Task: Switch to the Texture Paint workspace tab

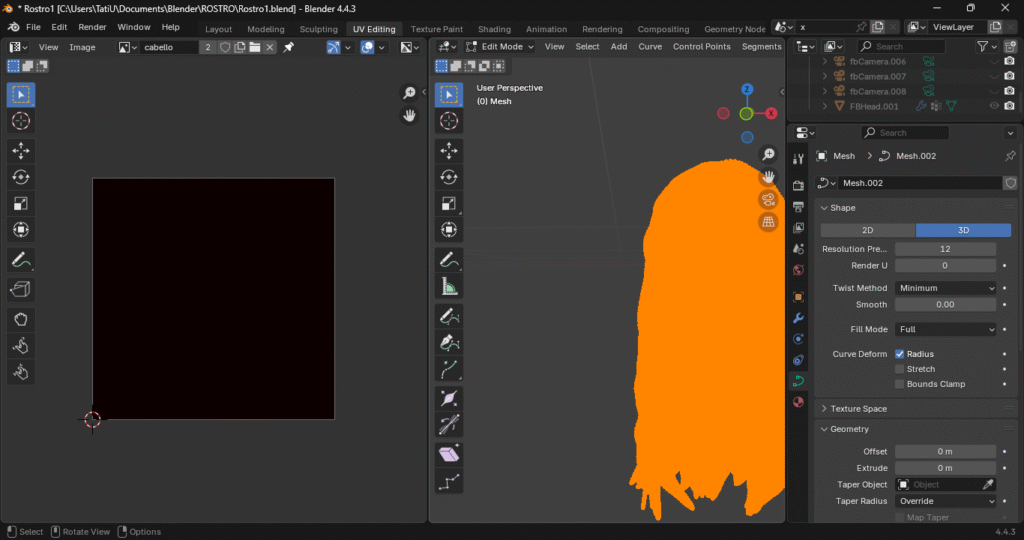Action: pyautogui.click(x=437, y=29)
